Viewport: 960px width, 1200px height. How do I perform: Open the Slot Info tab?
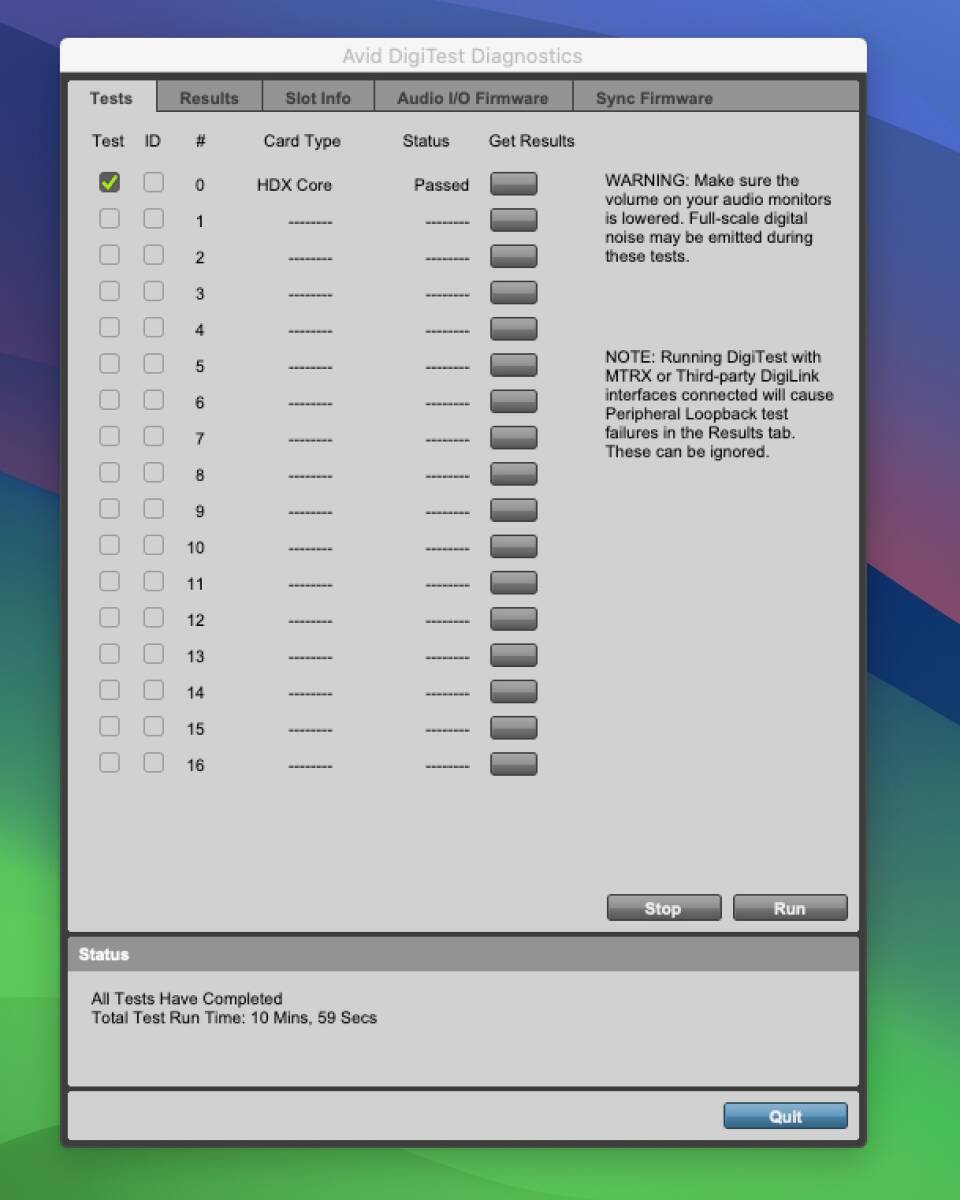point(318,98)
